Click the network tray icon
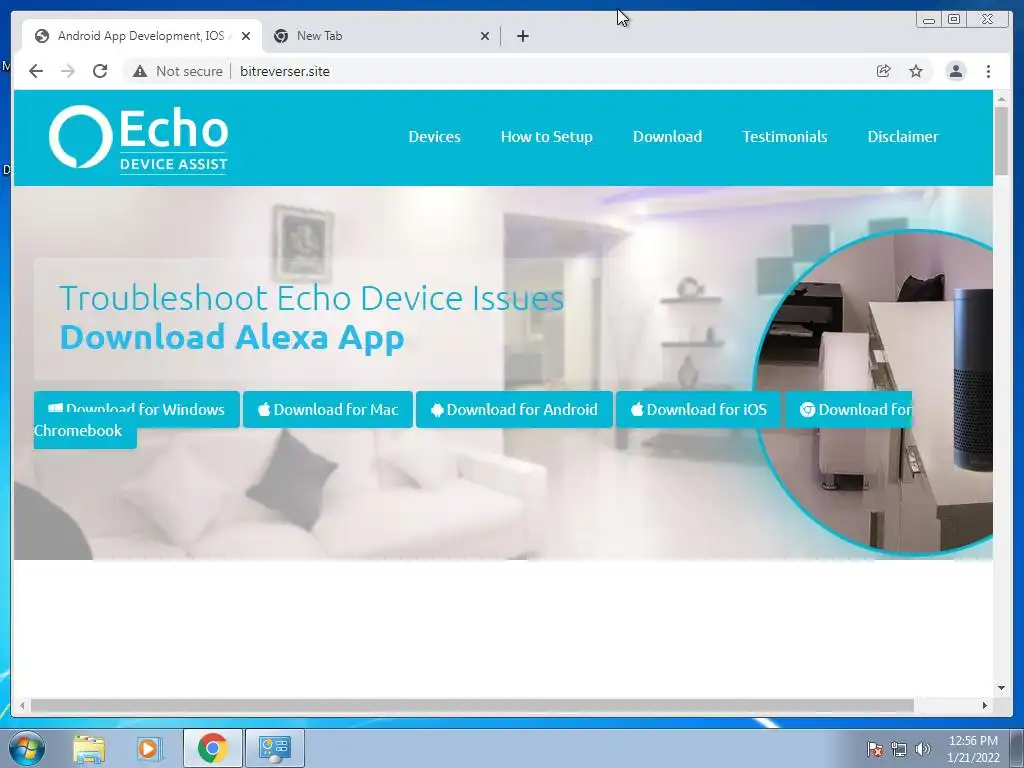 [x=899, y=749]
